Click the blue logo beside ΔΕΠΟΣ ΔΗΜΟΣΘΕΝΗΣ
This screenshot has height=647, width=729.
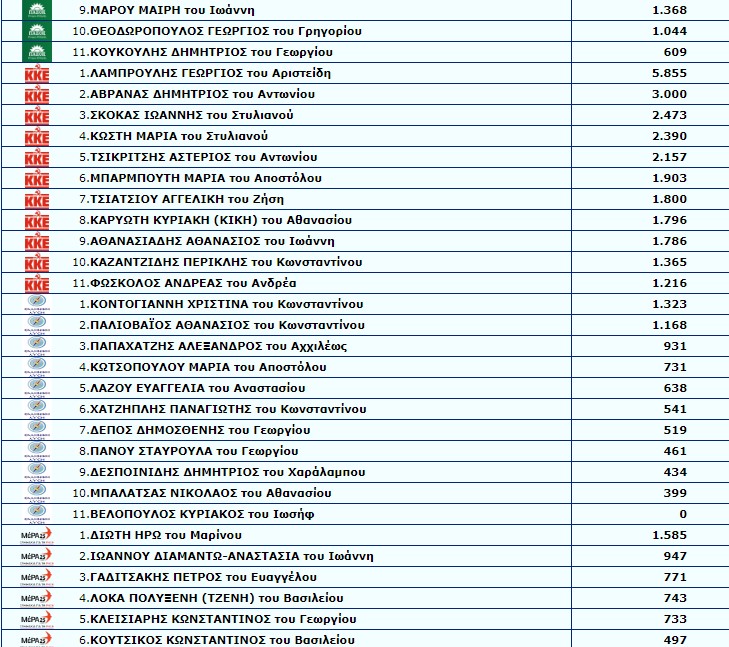coord(37,430)
